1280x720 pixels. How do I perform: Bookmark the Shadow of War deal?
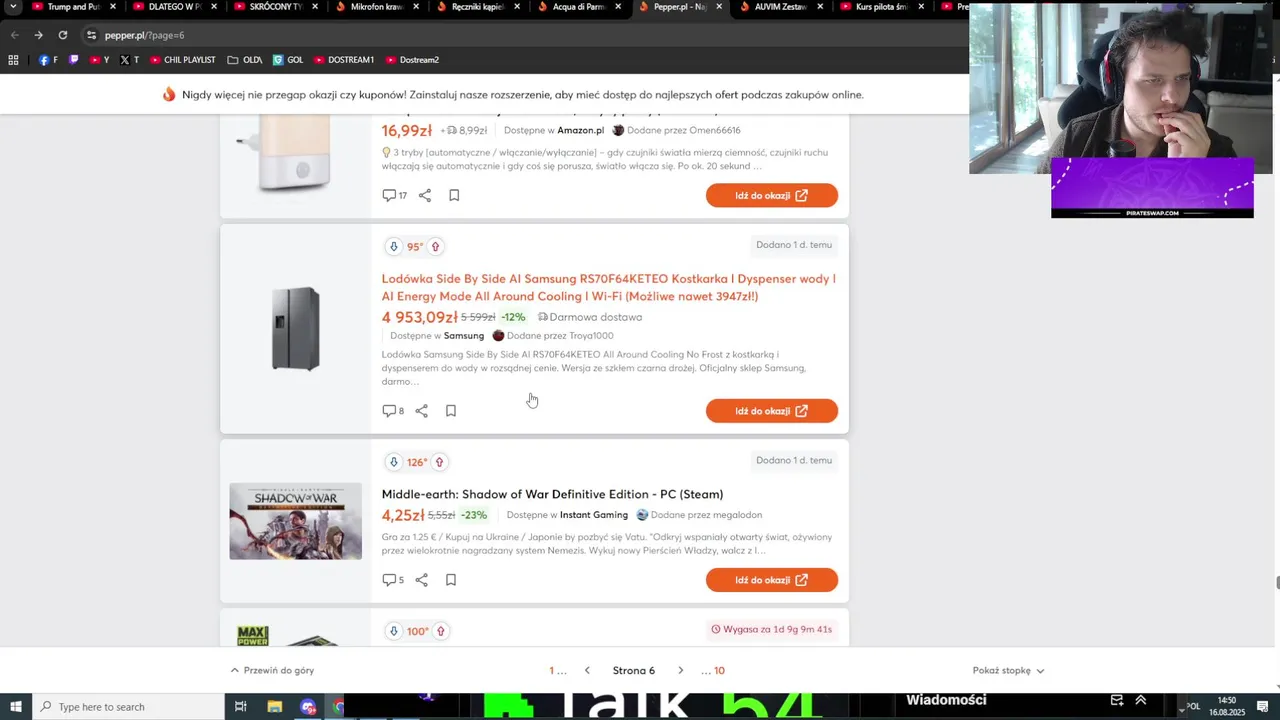pos(451,580)
